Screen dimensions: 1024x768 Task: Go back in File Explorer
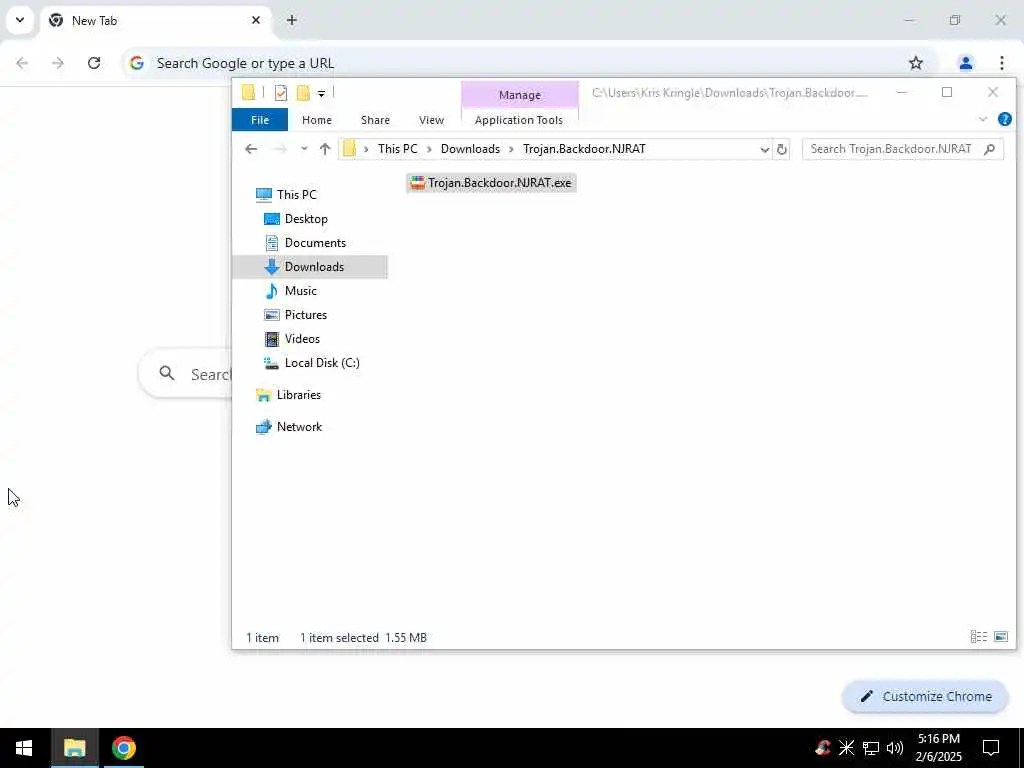click(251, 149)
